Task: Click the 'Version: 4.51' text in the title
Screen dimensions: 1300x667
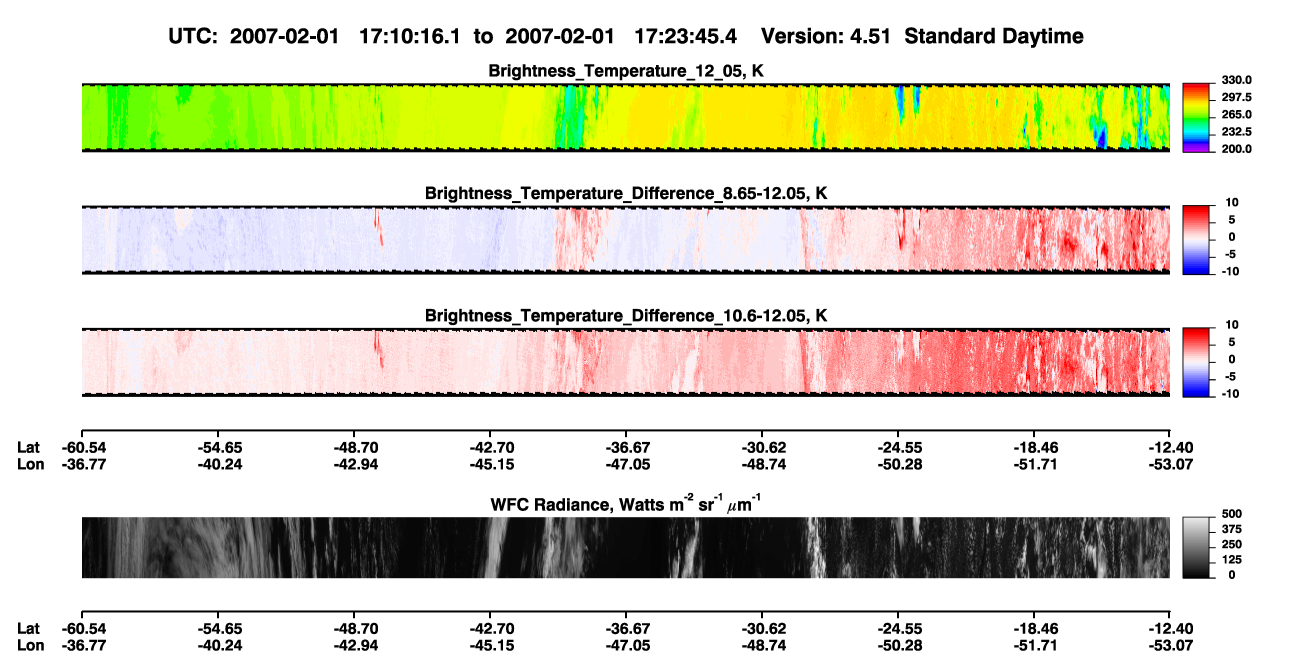Action: pos(824,36)
